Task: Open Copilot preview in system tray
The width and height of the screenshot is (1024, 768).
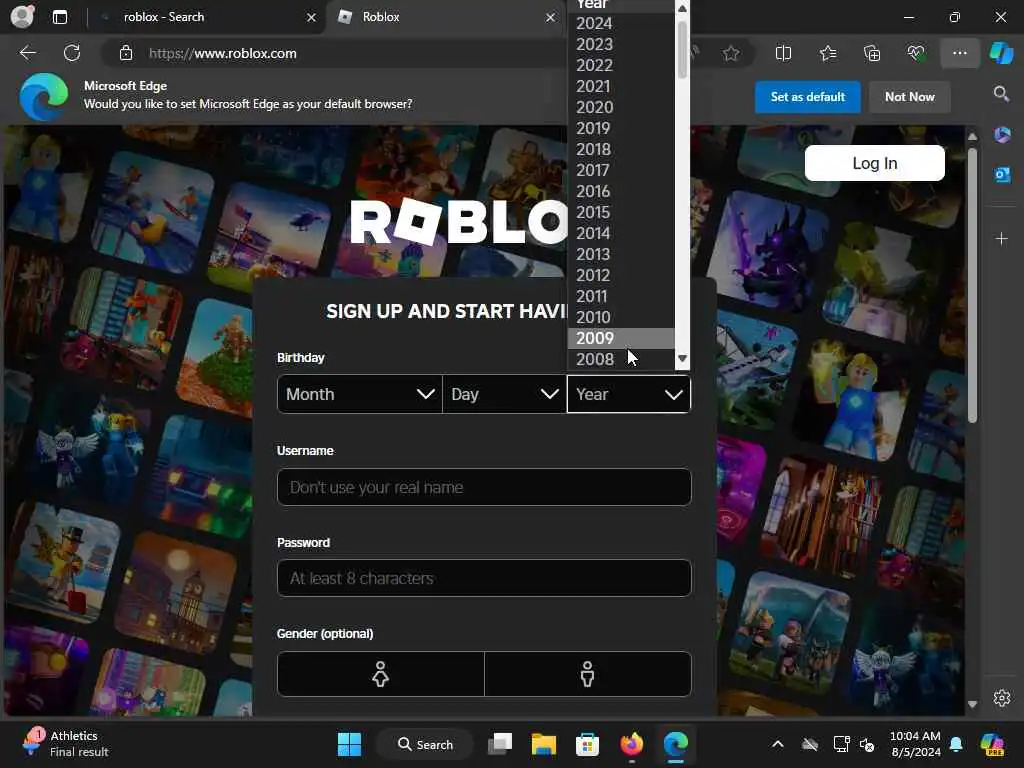Action: pos(992,744)
